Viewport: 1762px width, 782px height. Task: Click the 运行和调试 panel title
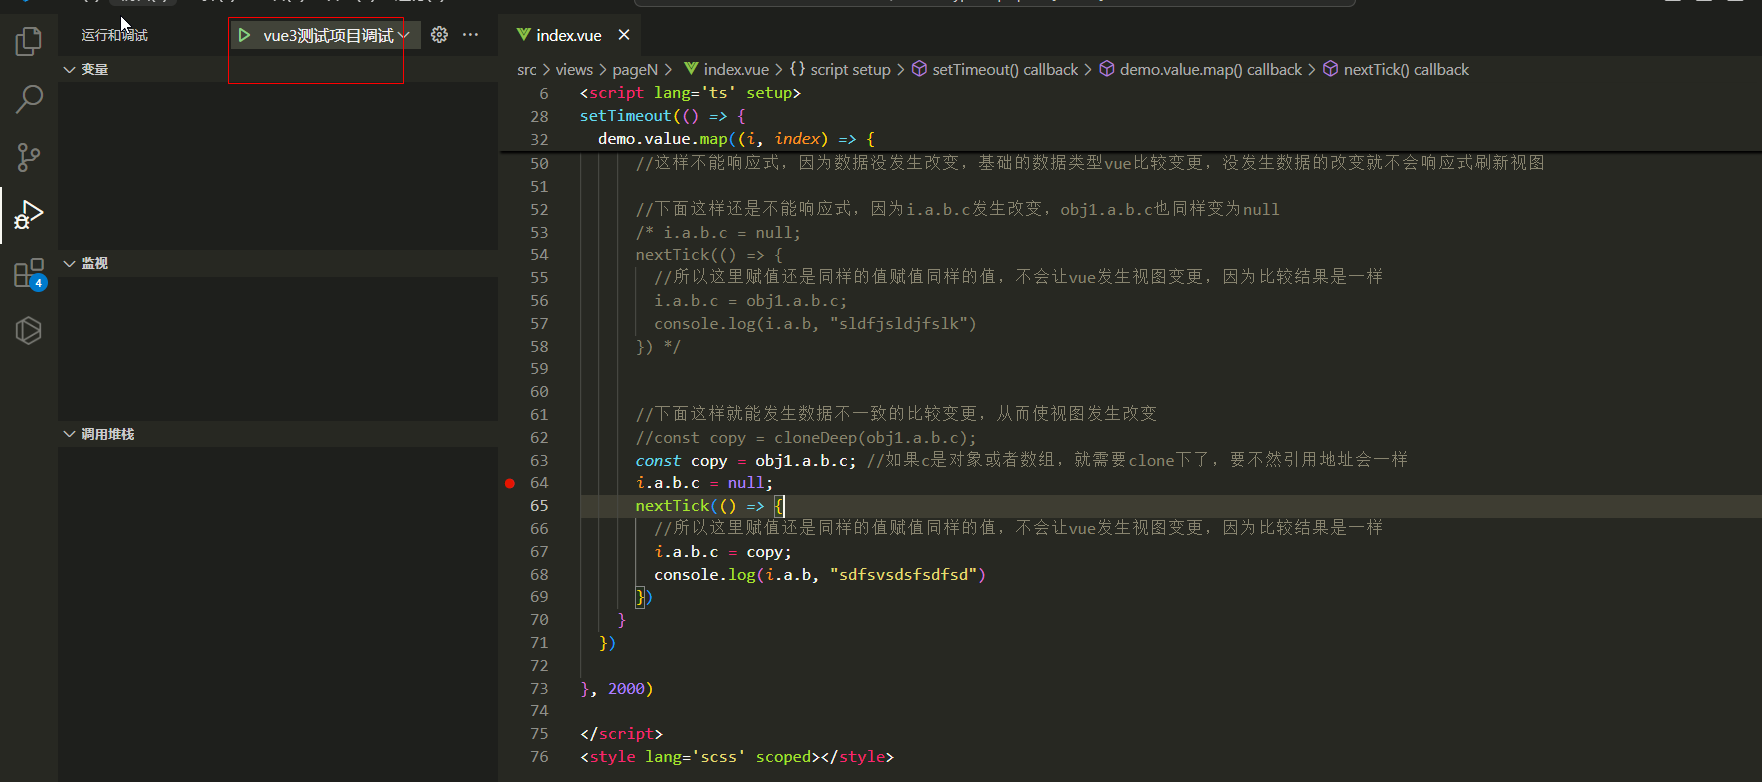[x=114, y=35]
